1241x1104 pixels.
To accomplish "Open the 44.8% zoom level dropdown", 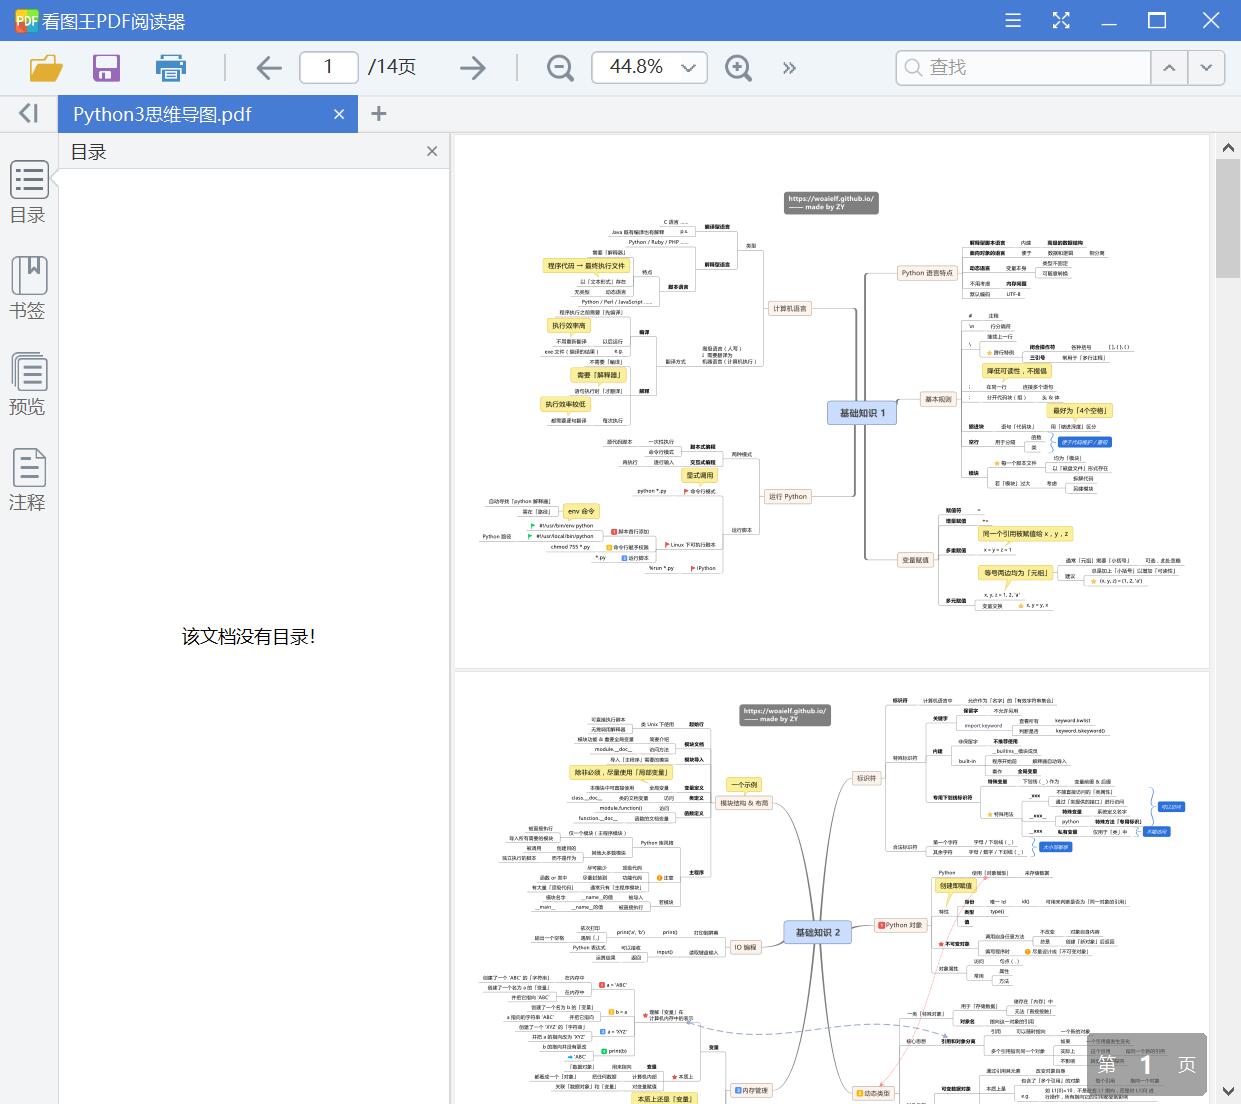I will point(688,67).
